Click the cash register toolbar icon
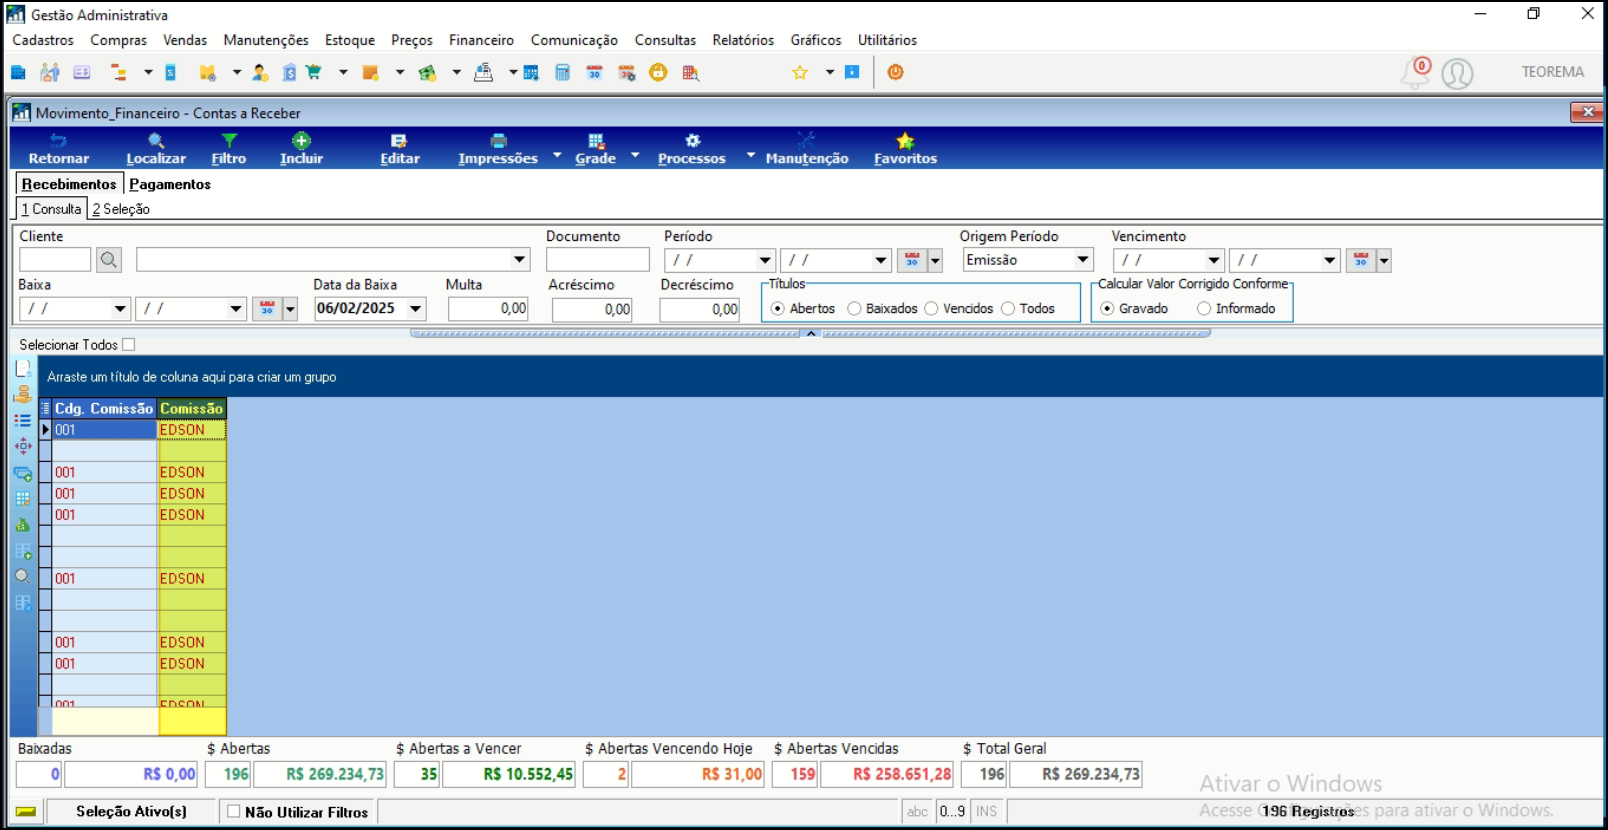Image resolution: width=1608 pixels, height=830 pixels. point(484,72)
